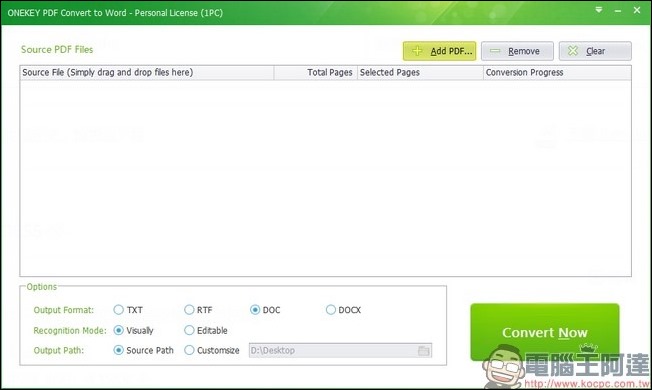The height and width of the screenshot is (390, 652).
Task: Close the ONEKEY PDF window
Action: click(637, 10)
